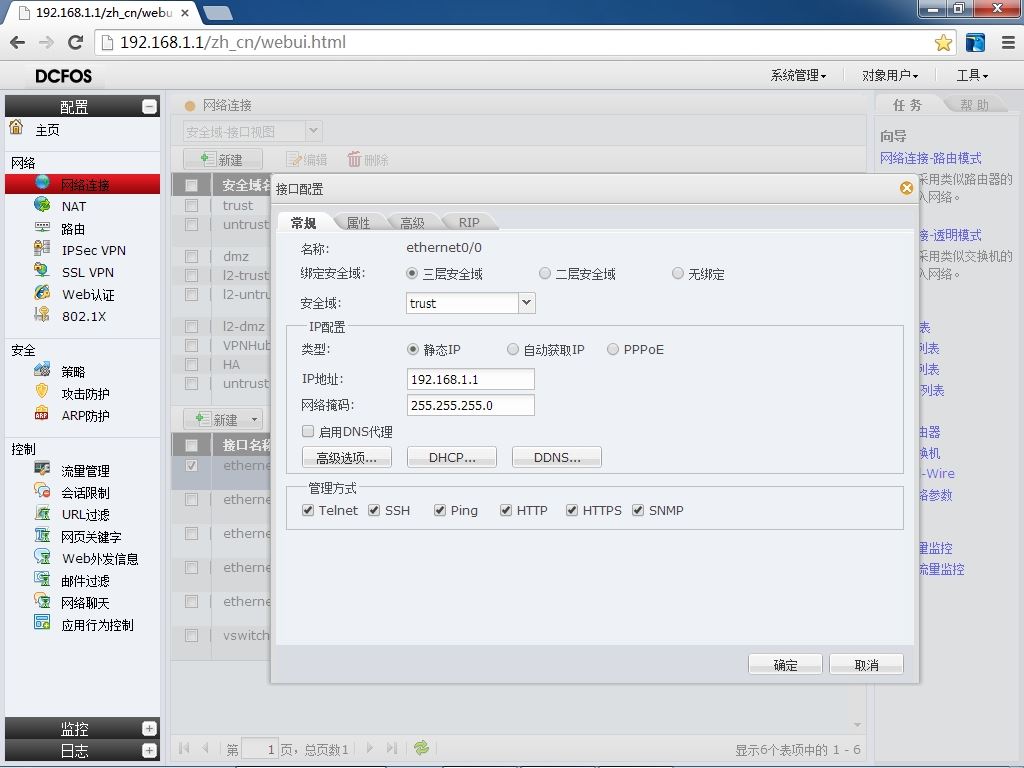The width and height of the screenshot is (1024, 768).
Task: Uncheck the SSH management checkbox
Action: pos(374,510)
